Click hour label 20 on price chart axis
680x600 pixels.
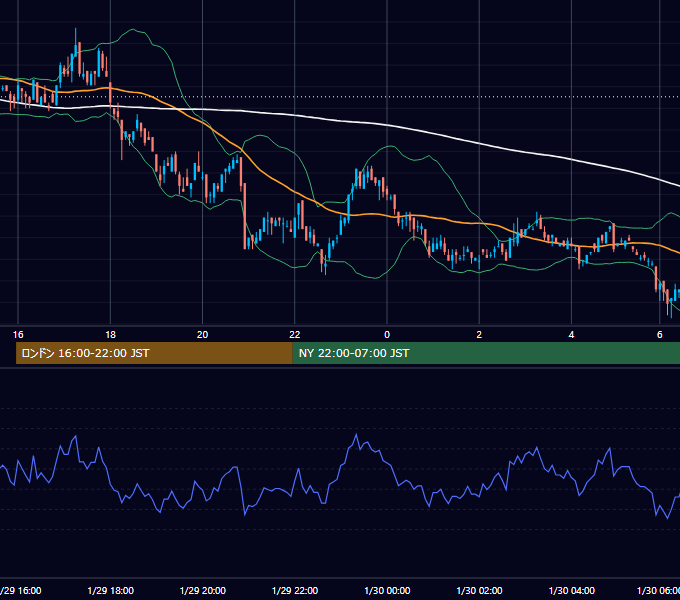coord(203,335)
